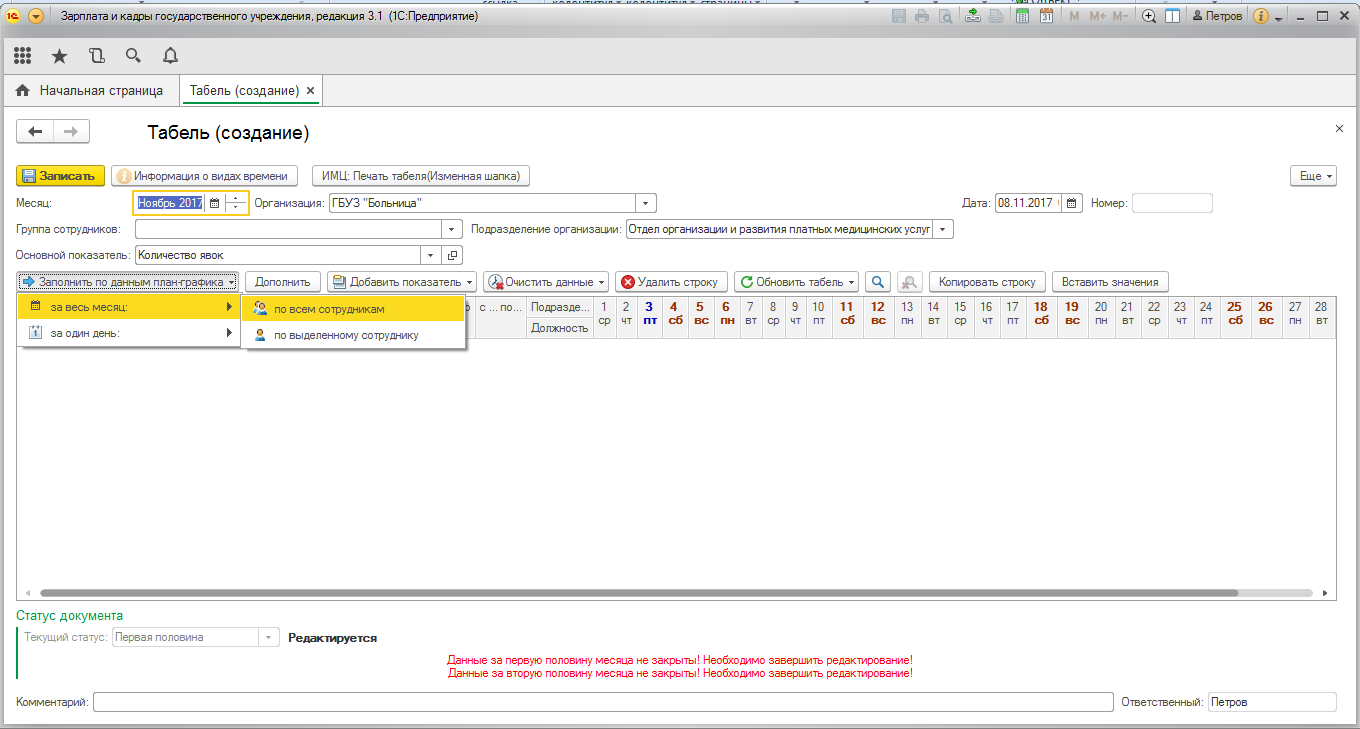Open the Еще dropdown menu
1360x729 pixels.
point(1313,176)
